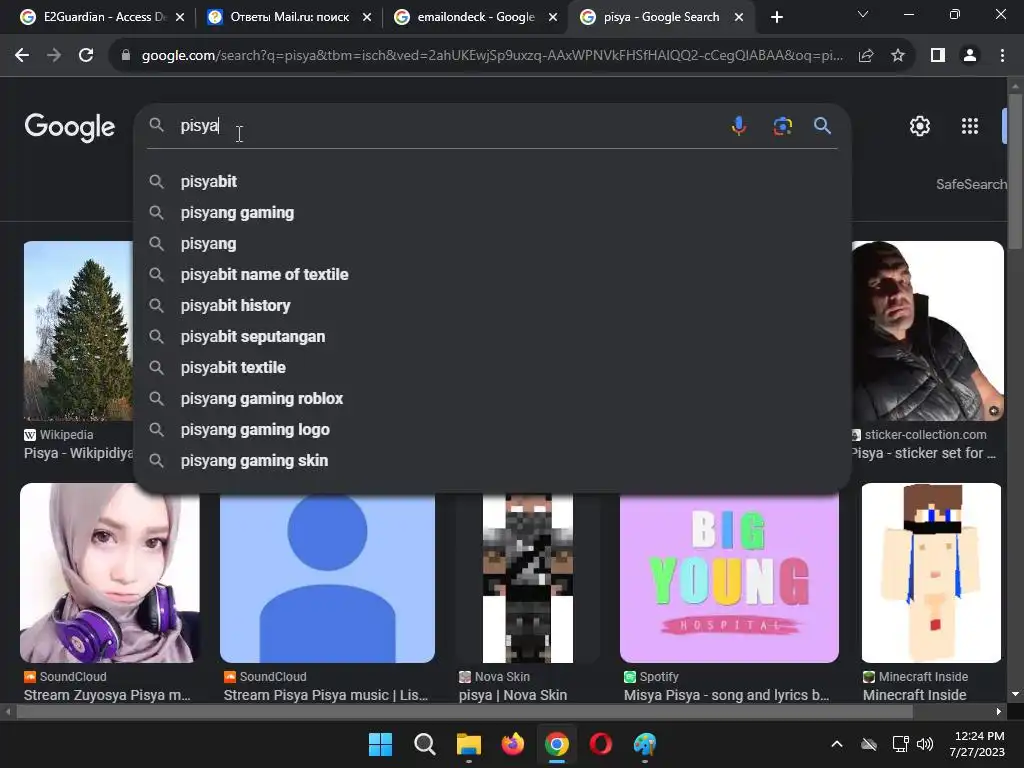Open sticker-collection.com man image
The image size is (1024, 768).
(927, 331)
